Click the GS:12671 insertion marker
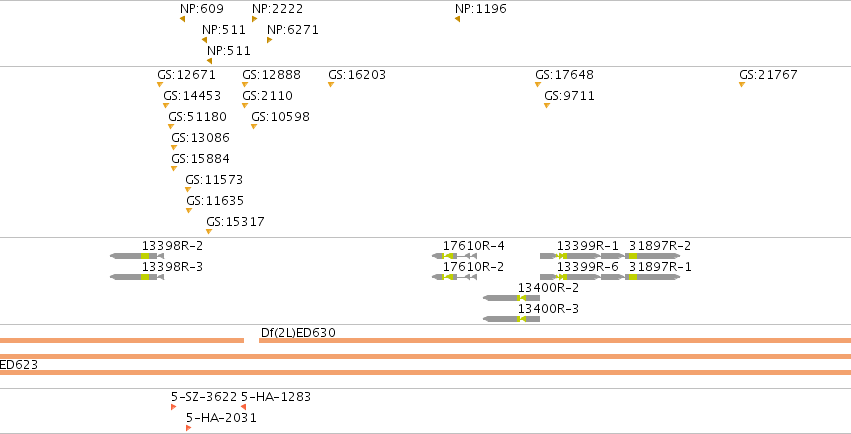 (160, 85)
